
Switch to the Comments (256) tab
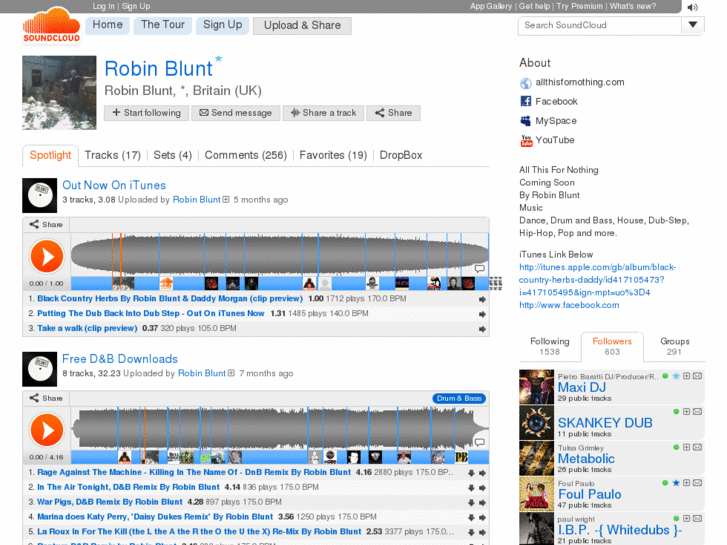coord(246,155)
